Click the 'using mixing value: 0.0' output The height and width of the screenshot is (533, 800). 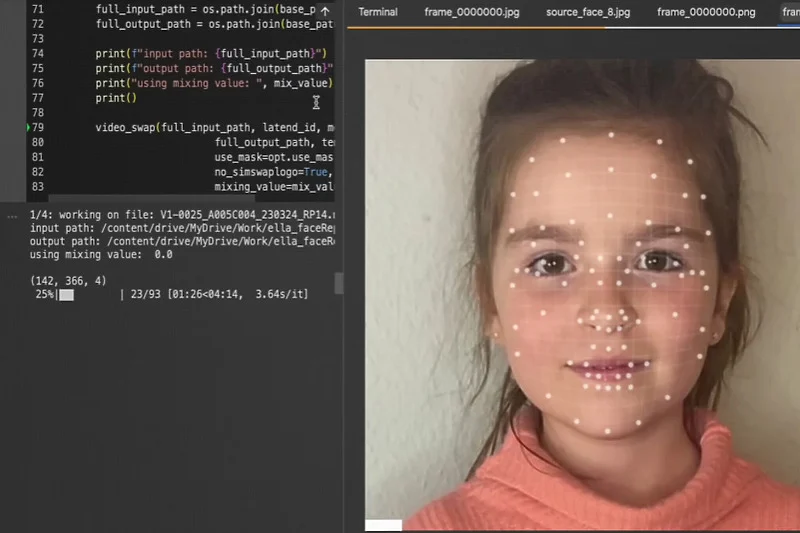point(101,255)
